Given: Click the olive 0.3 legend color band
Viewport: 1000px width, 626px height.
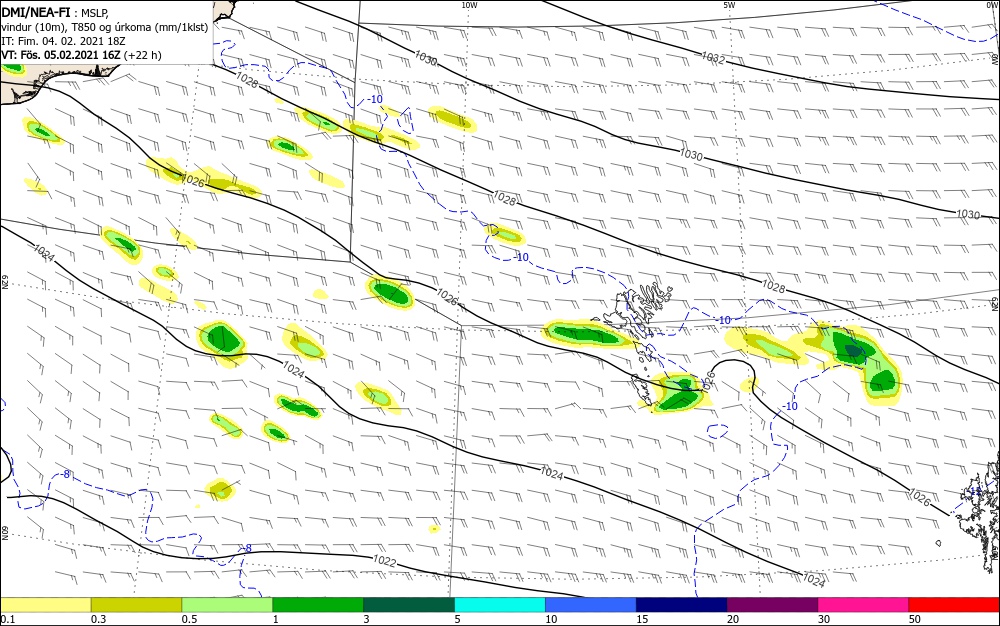Looking at the screenshot, I should 136,605.
